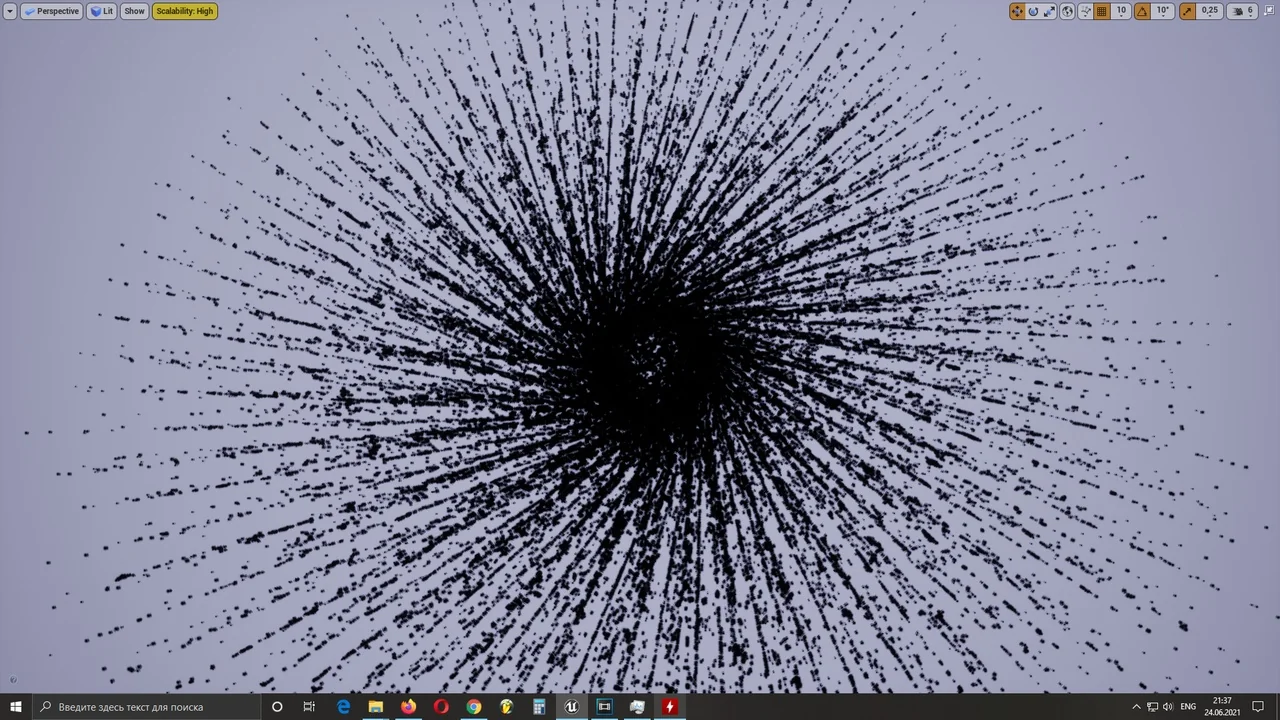This screenshot has width=1280, height=720.
Task: Open Firefox from the taskbar
Action: [408, 707]
